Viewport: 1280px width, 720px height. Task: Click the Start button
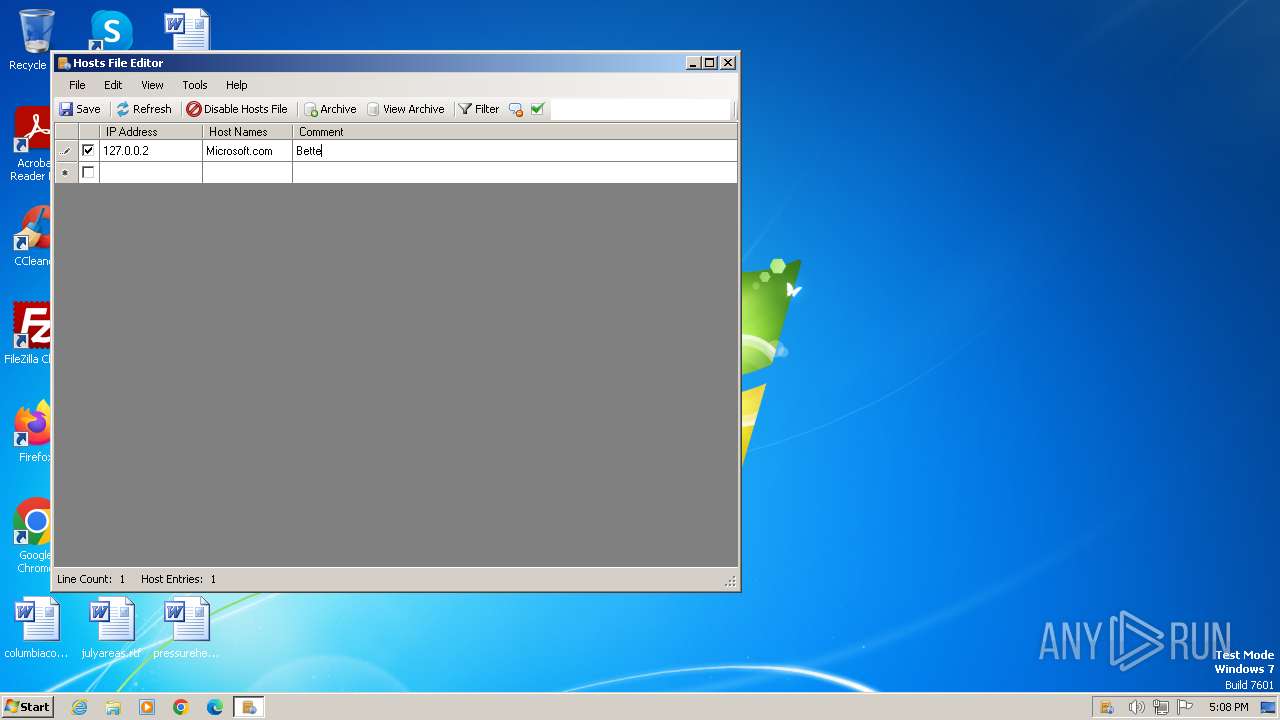tap(28, 706)
